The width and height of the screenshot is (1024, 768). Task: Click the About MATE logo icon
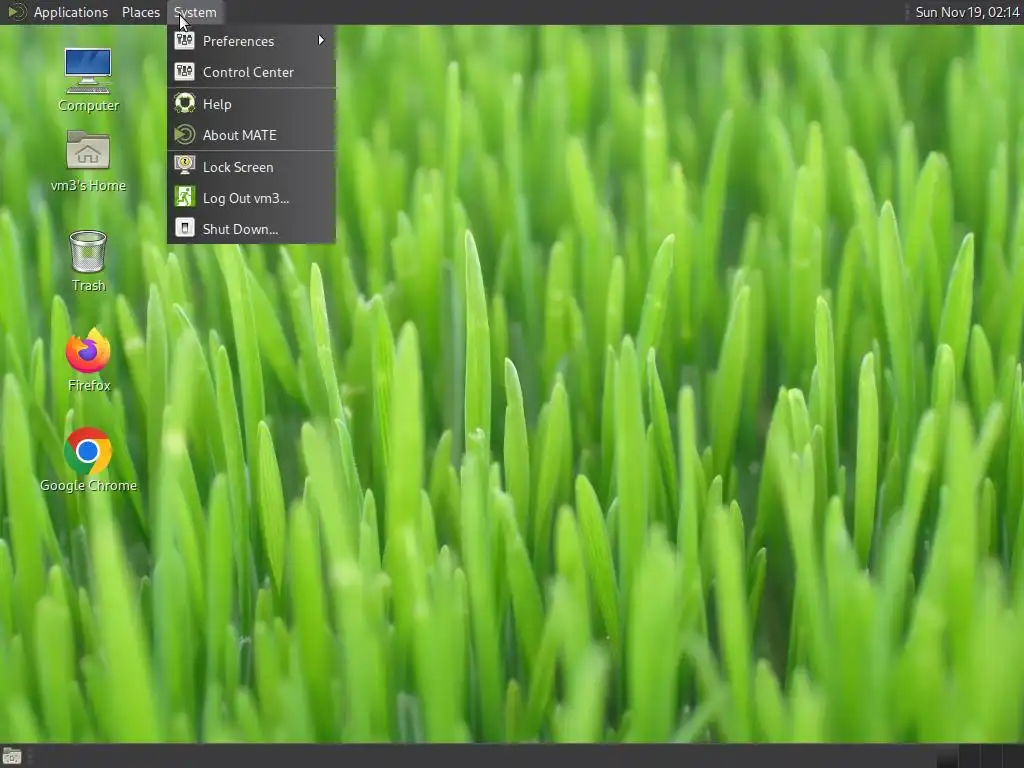point(185,135)
